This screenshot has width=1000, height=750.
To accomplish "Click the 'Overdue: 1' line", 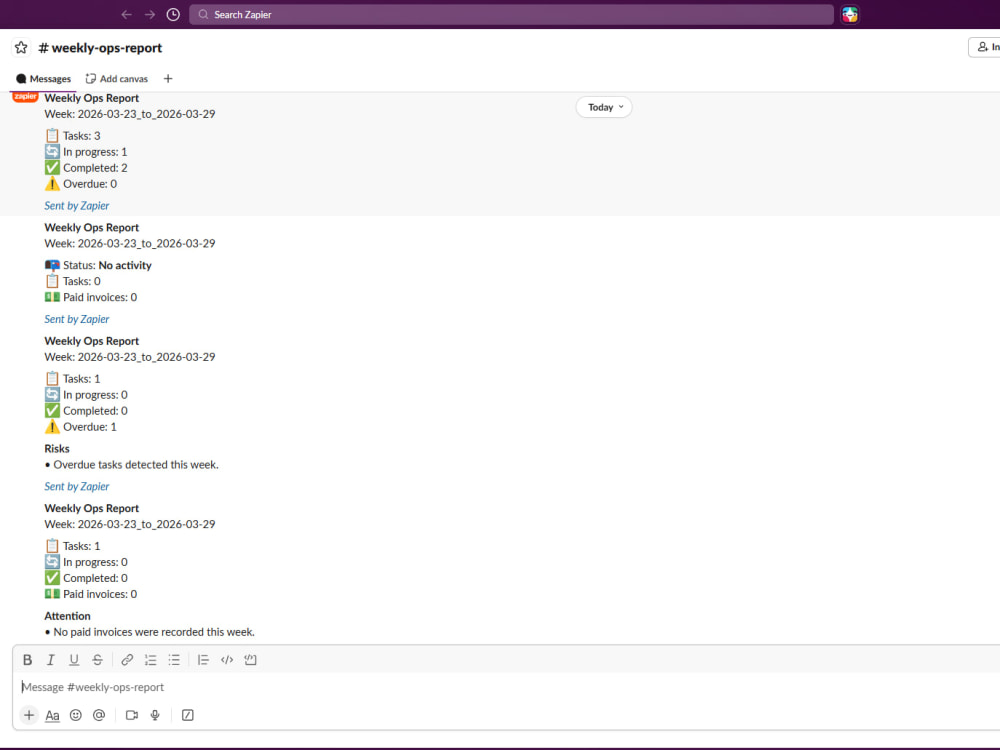I will tap(80, 427).
